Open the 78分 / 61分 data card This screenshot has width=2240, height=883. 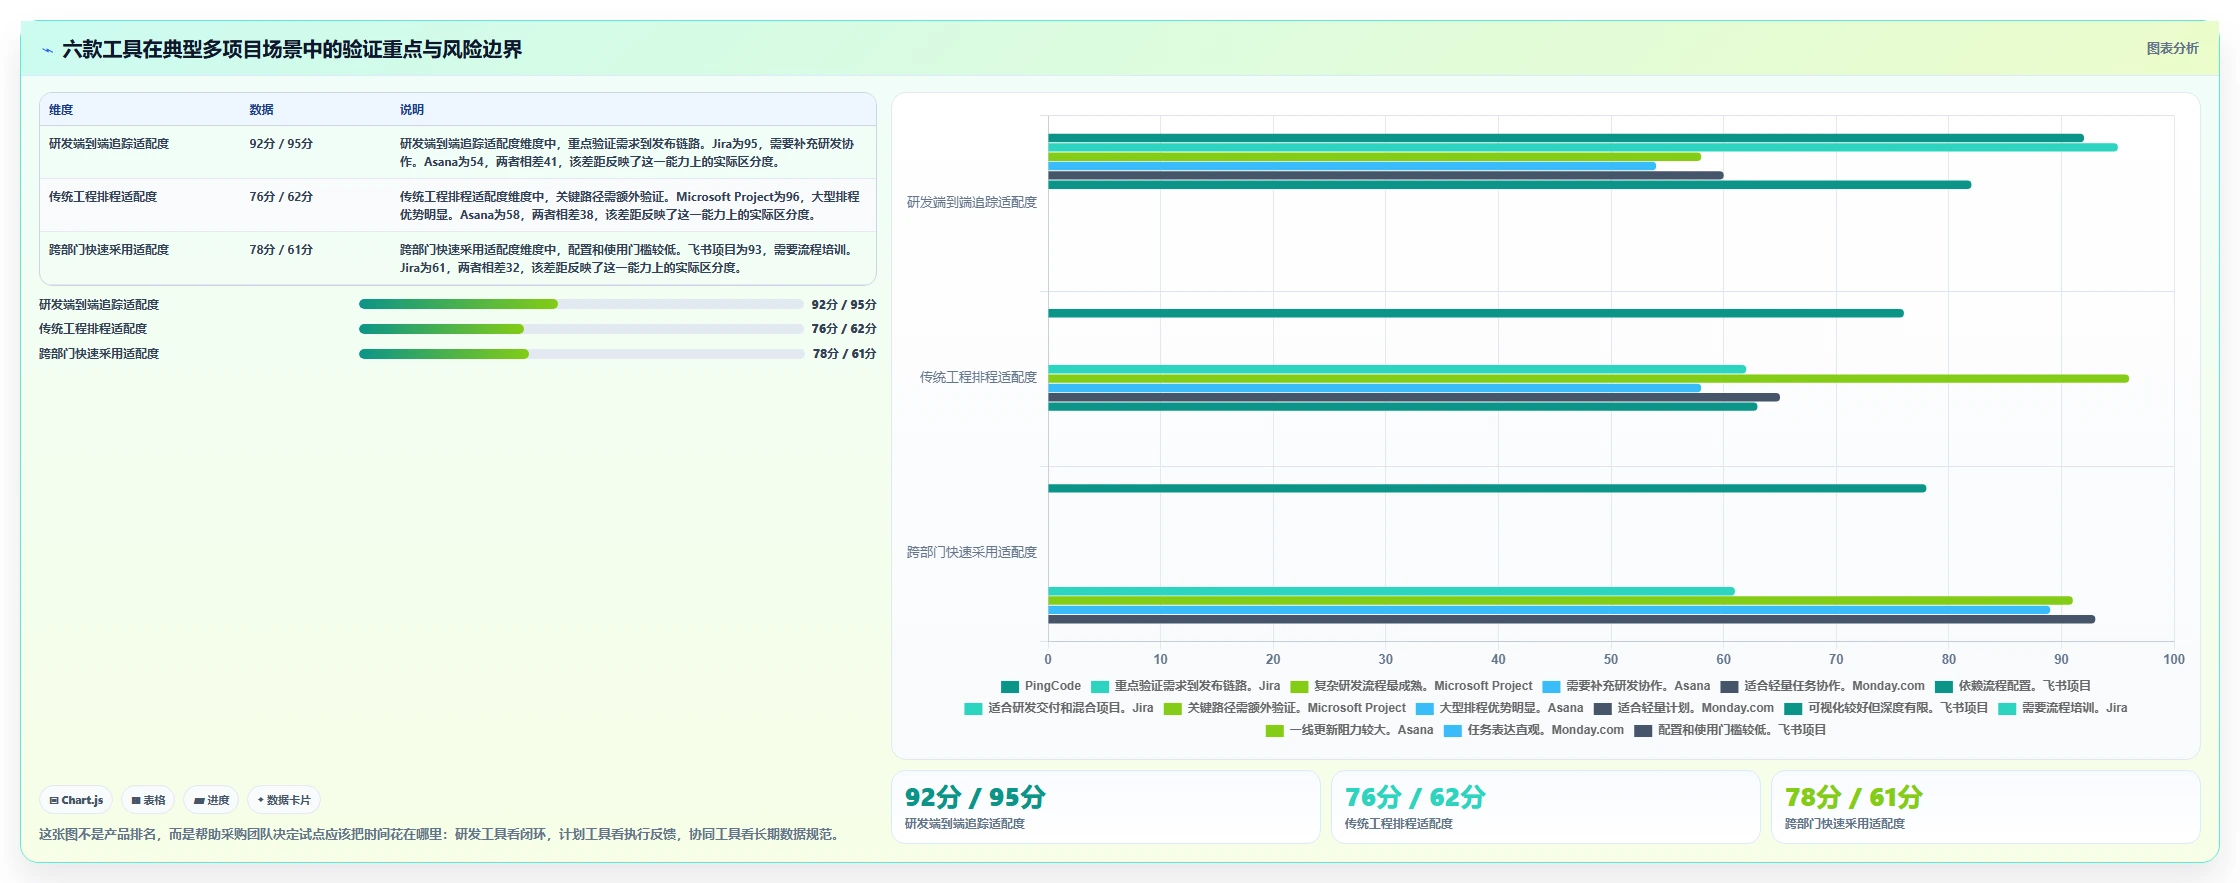tap(1986, 807)
